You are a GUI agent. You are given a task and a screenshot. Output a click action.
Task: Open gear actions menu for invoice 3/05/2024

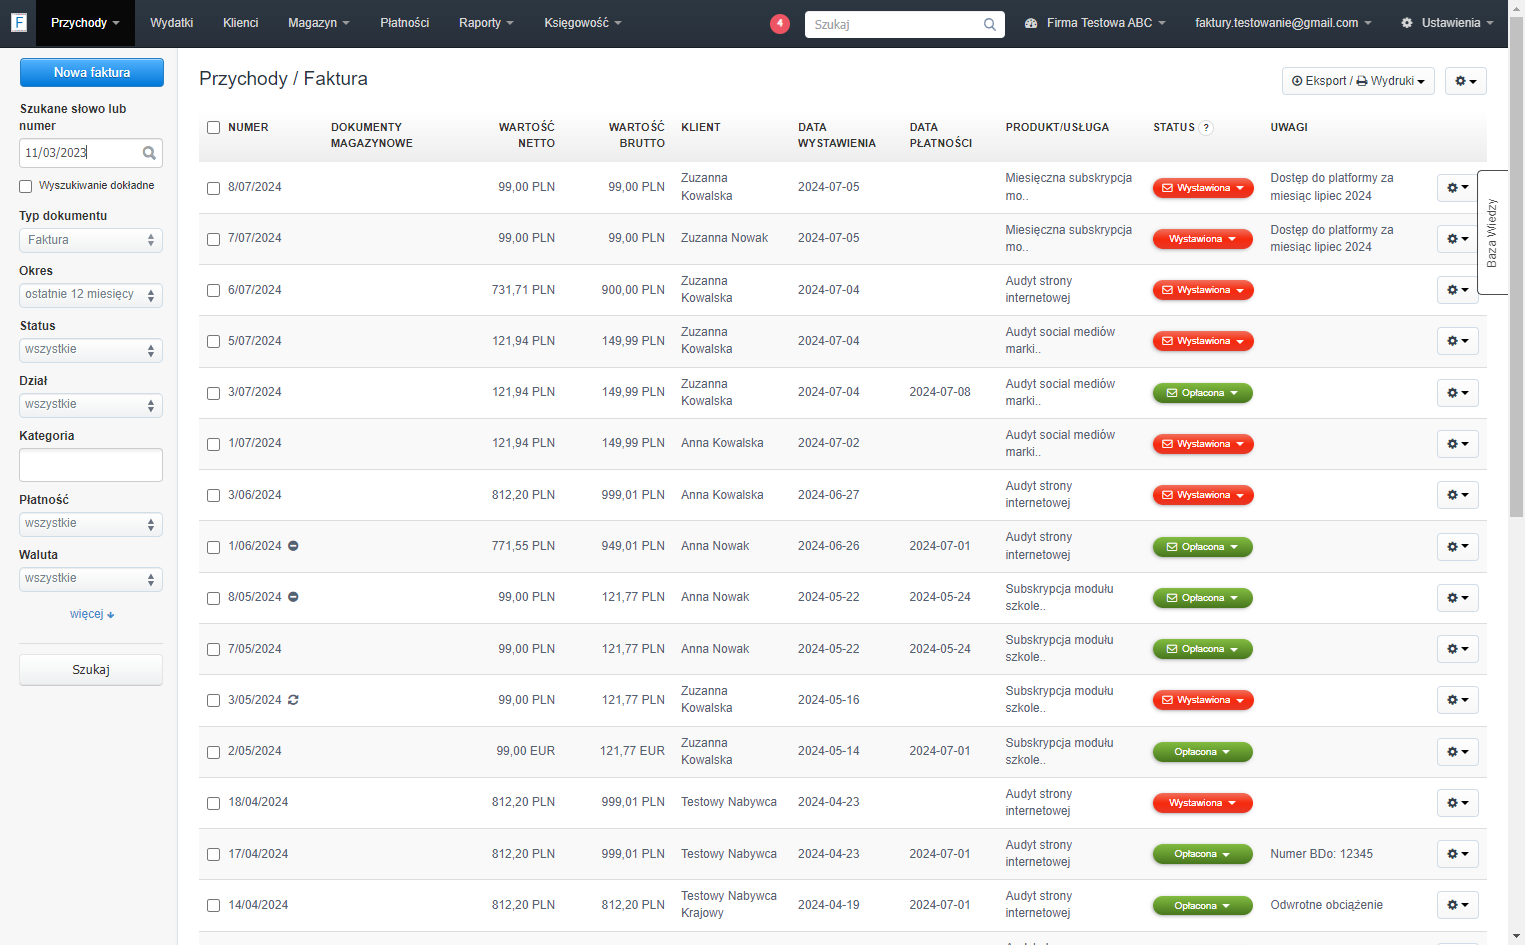click(x=1457, y=700)
